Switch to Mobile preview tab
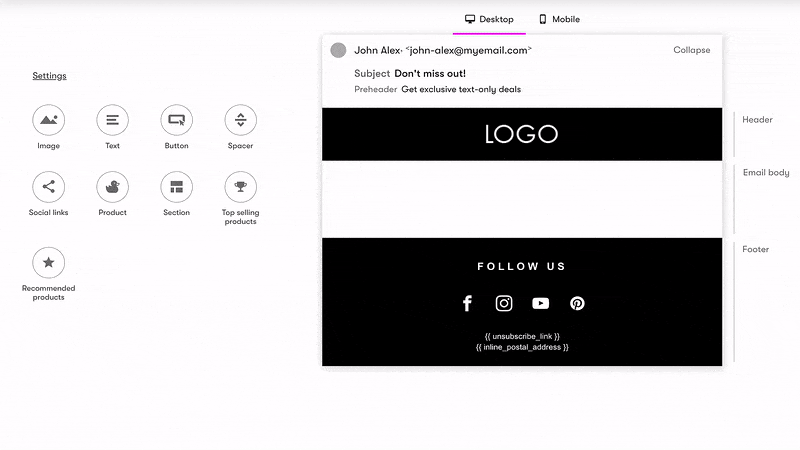Image resolution: width=800 pixels, height=450 pixels. (x=559, y=19)
